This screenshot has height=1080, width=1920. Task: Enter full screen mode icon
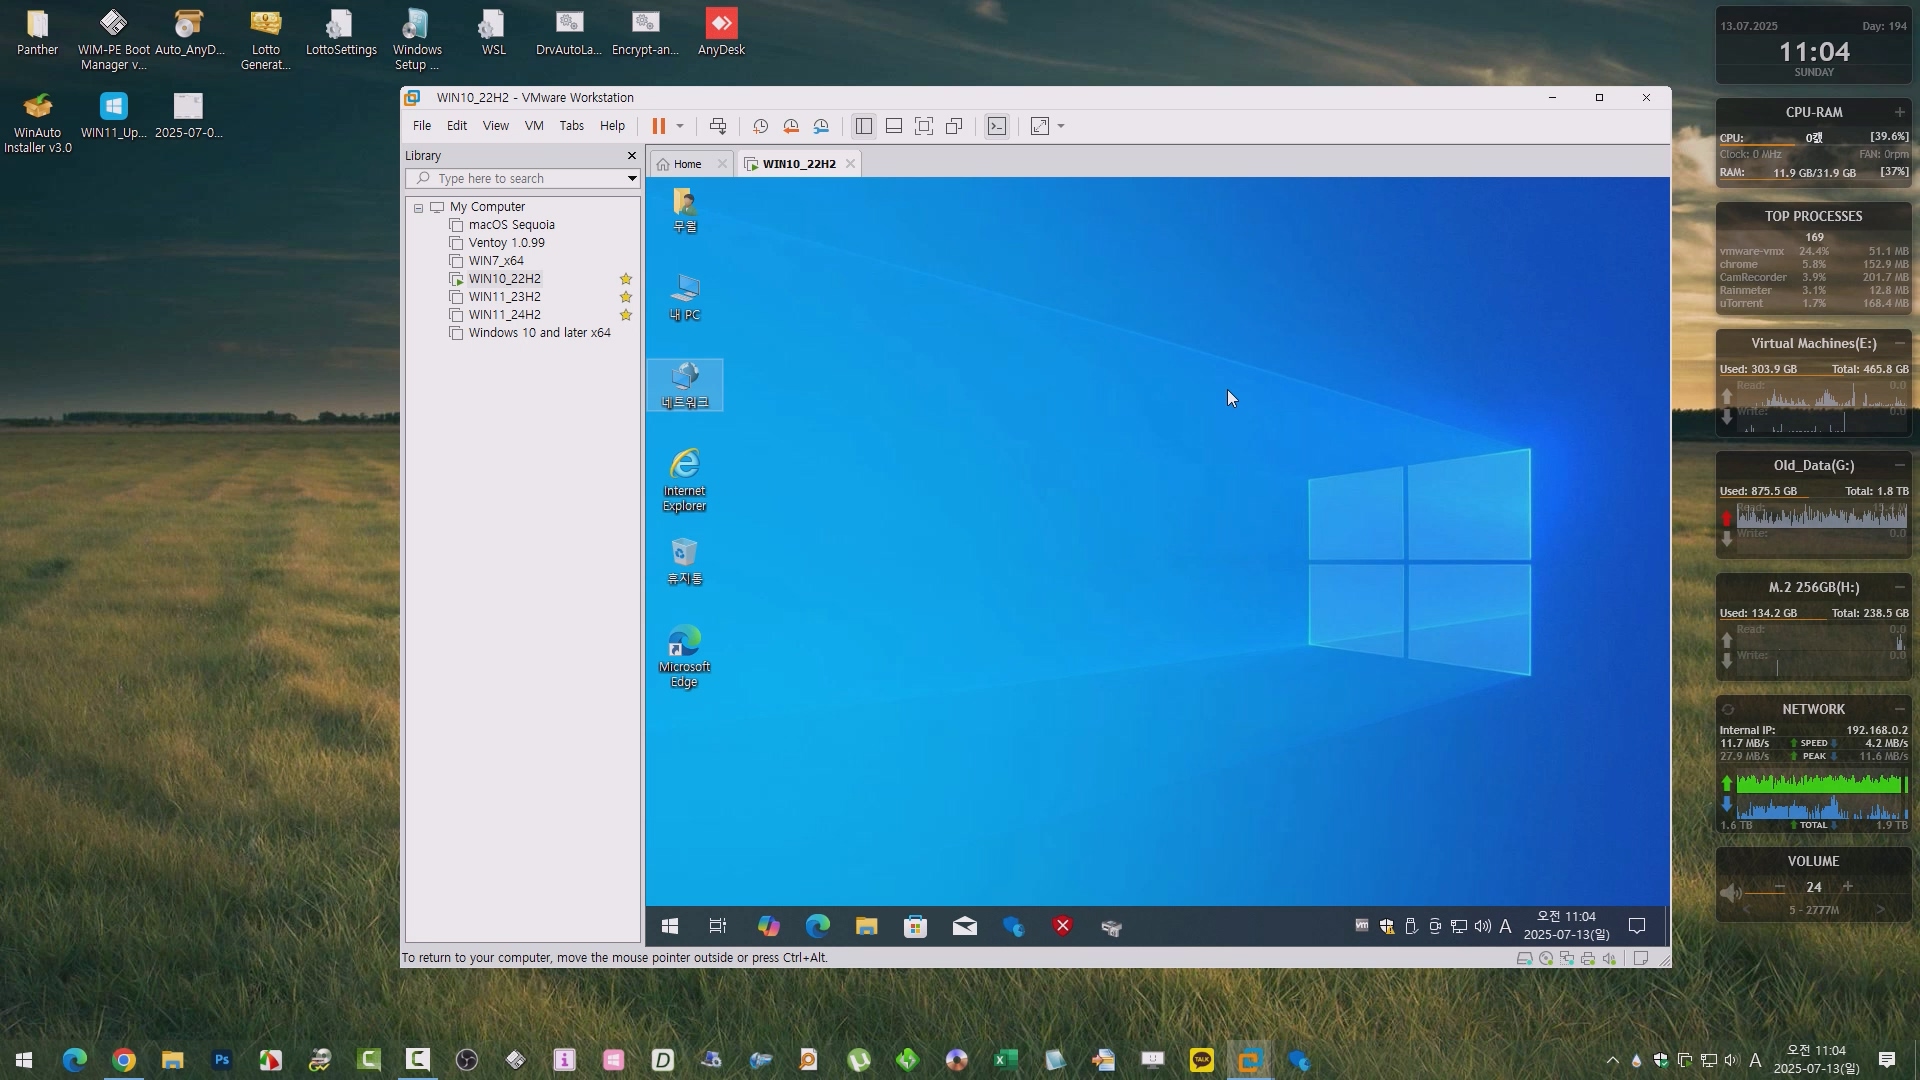point(924,126)
